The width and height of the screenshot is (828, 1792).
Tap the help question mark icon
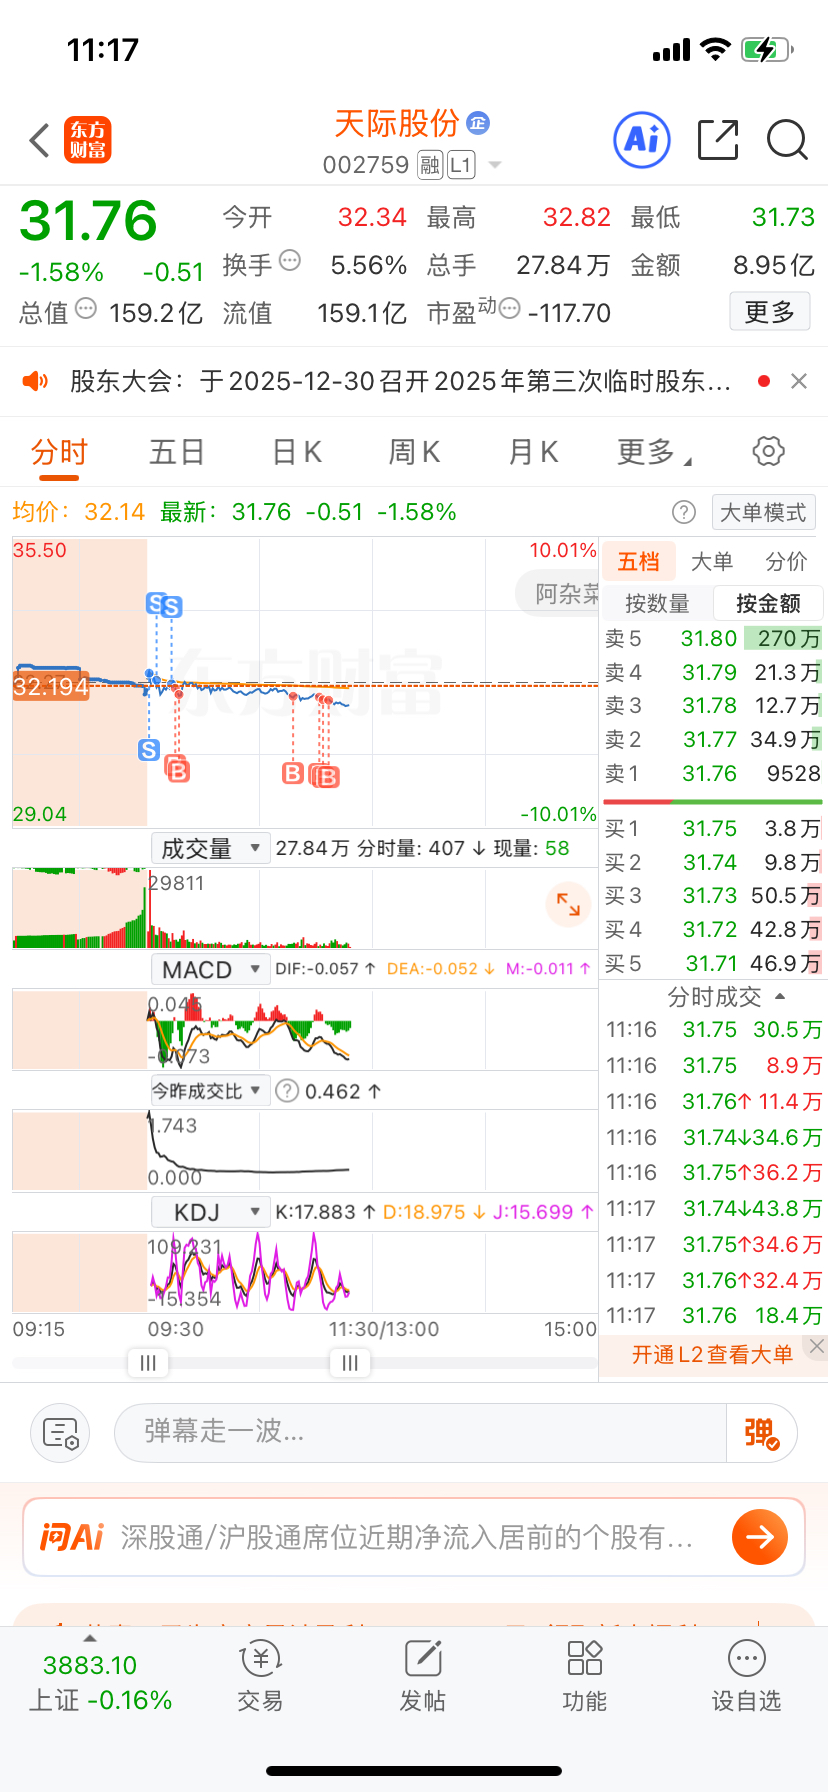[x=684, y=513]
